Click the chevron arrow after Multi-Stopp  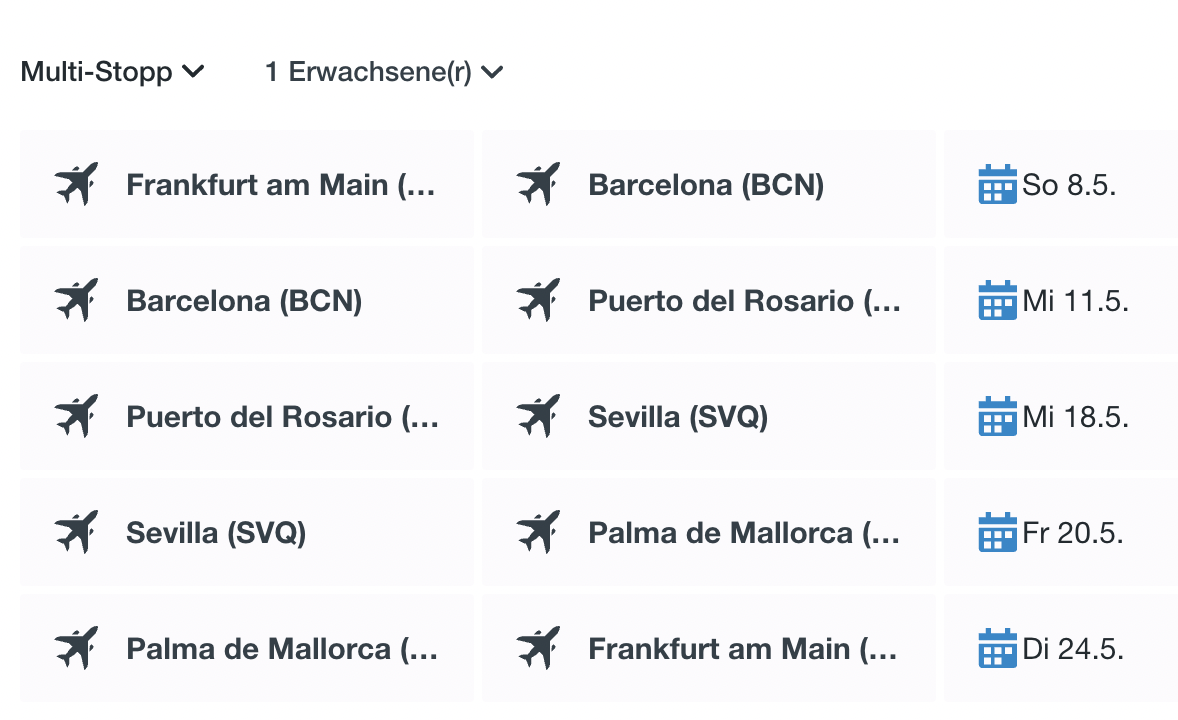click(193, 71)
